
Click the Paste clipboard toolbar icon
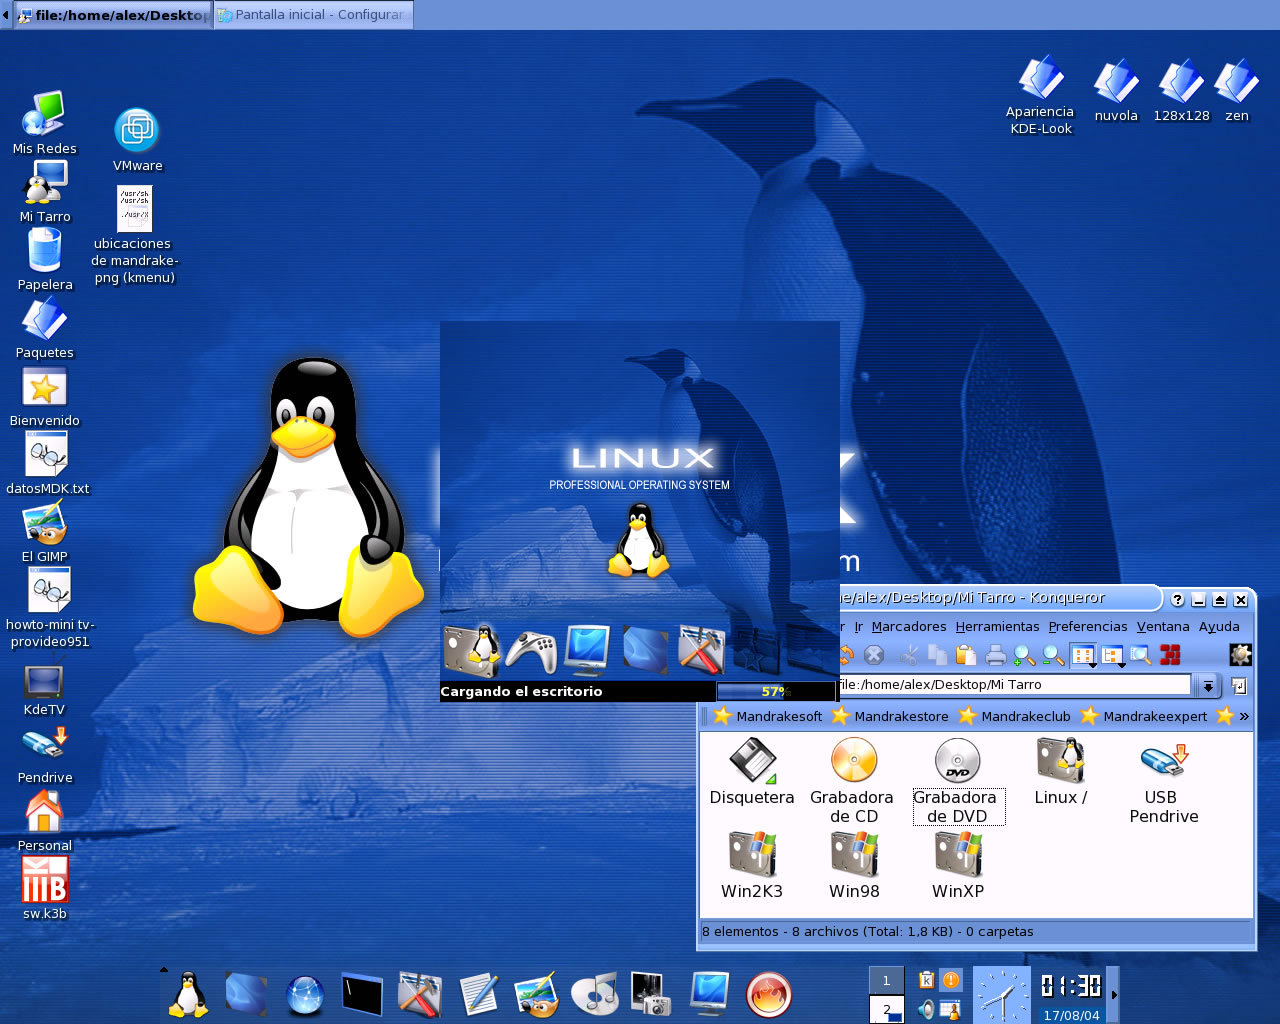[965, 655]
